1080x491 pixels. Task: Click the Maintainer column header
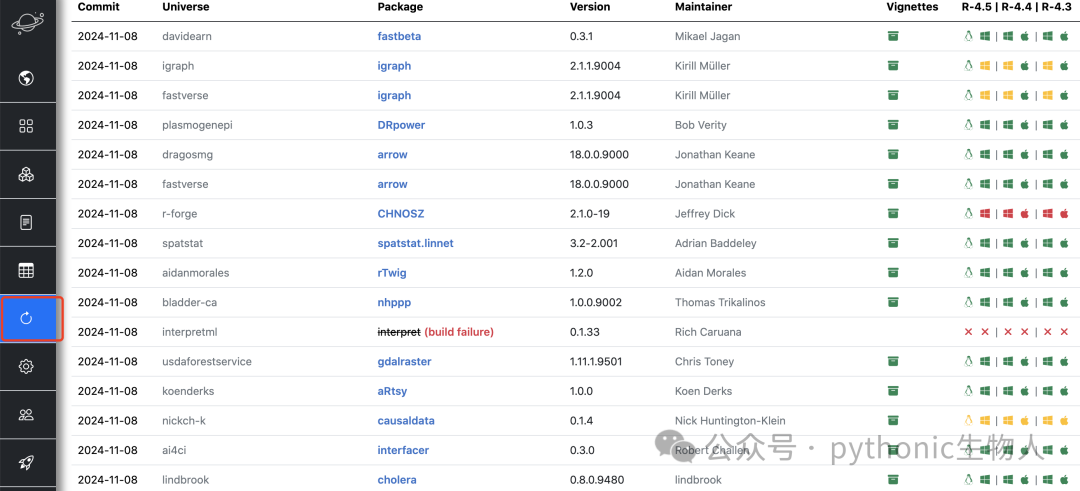[703, 7]
